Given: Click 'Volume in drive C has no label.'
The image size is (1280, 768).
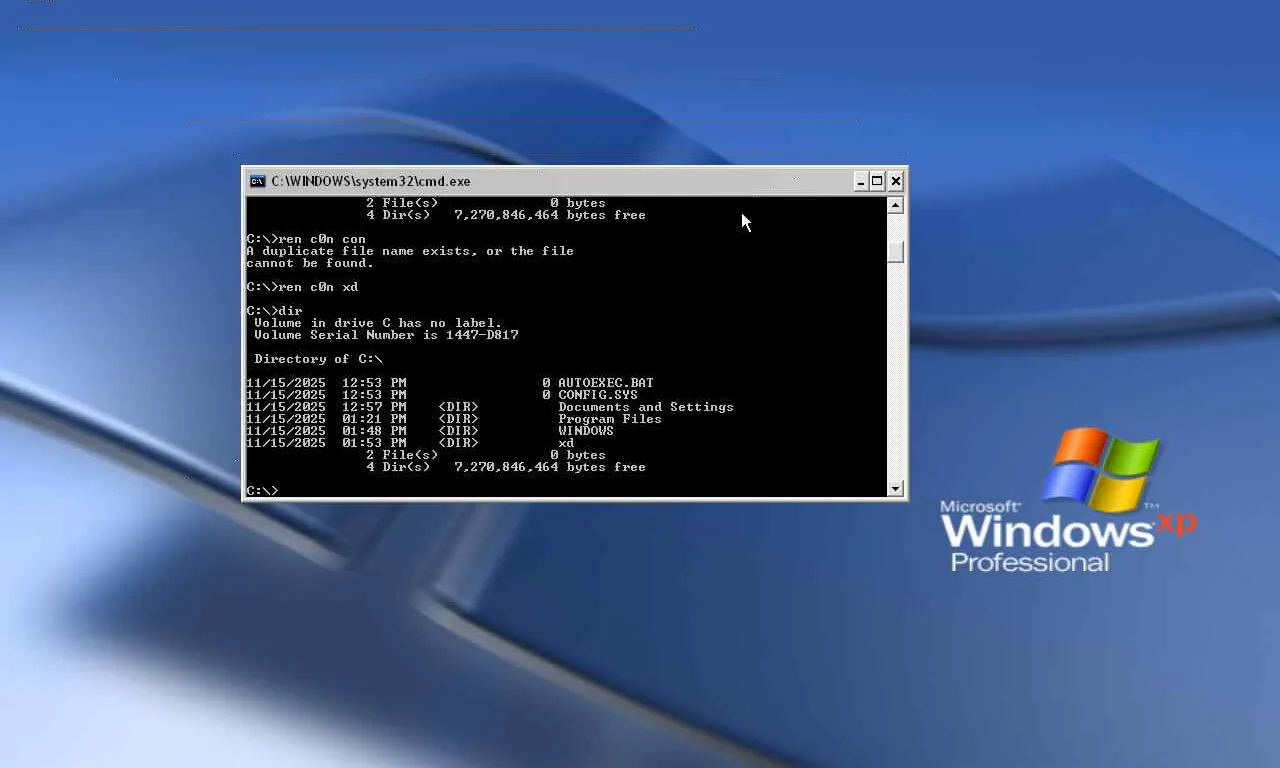Looking at the screenshot, I should tap(378, 323).
